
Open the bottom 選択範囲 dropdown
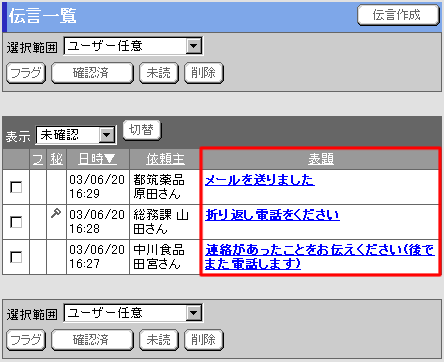[133, 313]
